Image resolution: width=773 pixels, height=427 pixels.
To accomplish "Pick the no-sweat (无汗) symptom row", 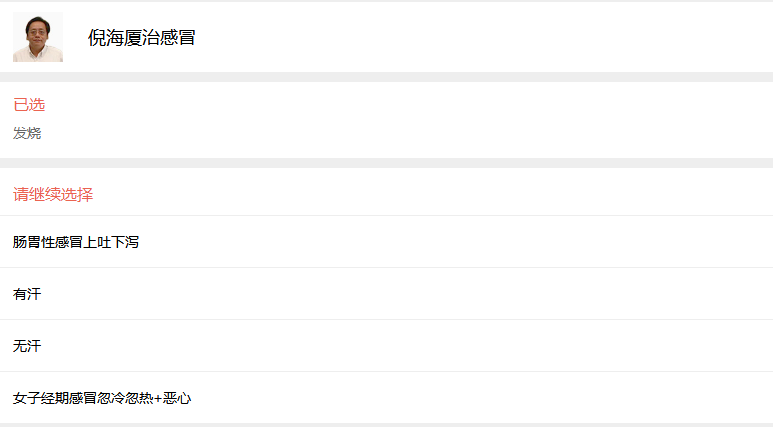I will point(27,346).
